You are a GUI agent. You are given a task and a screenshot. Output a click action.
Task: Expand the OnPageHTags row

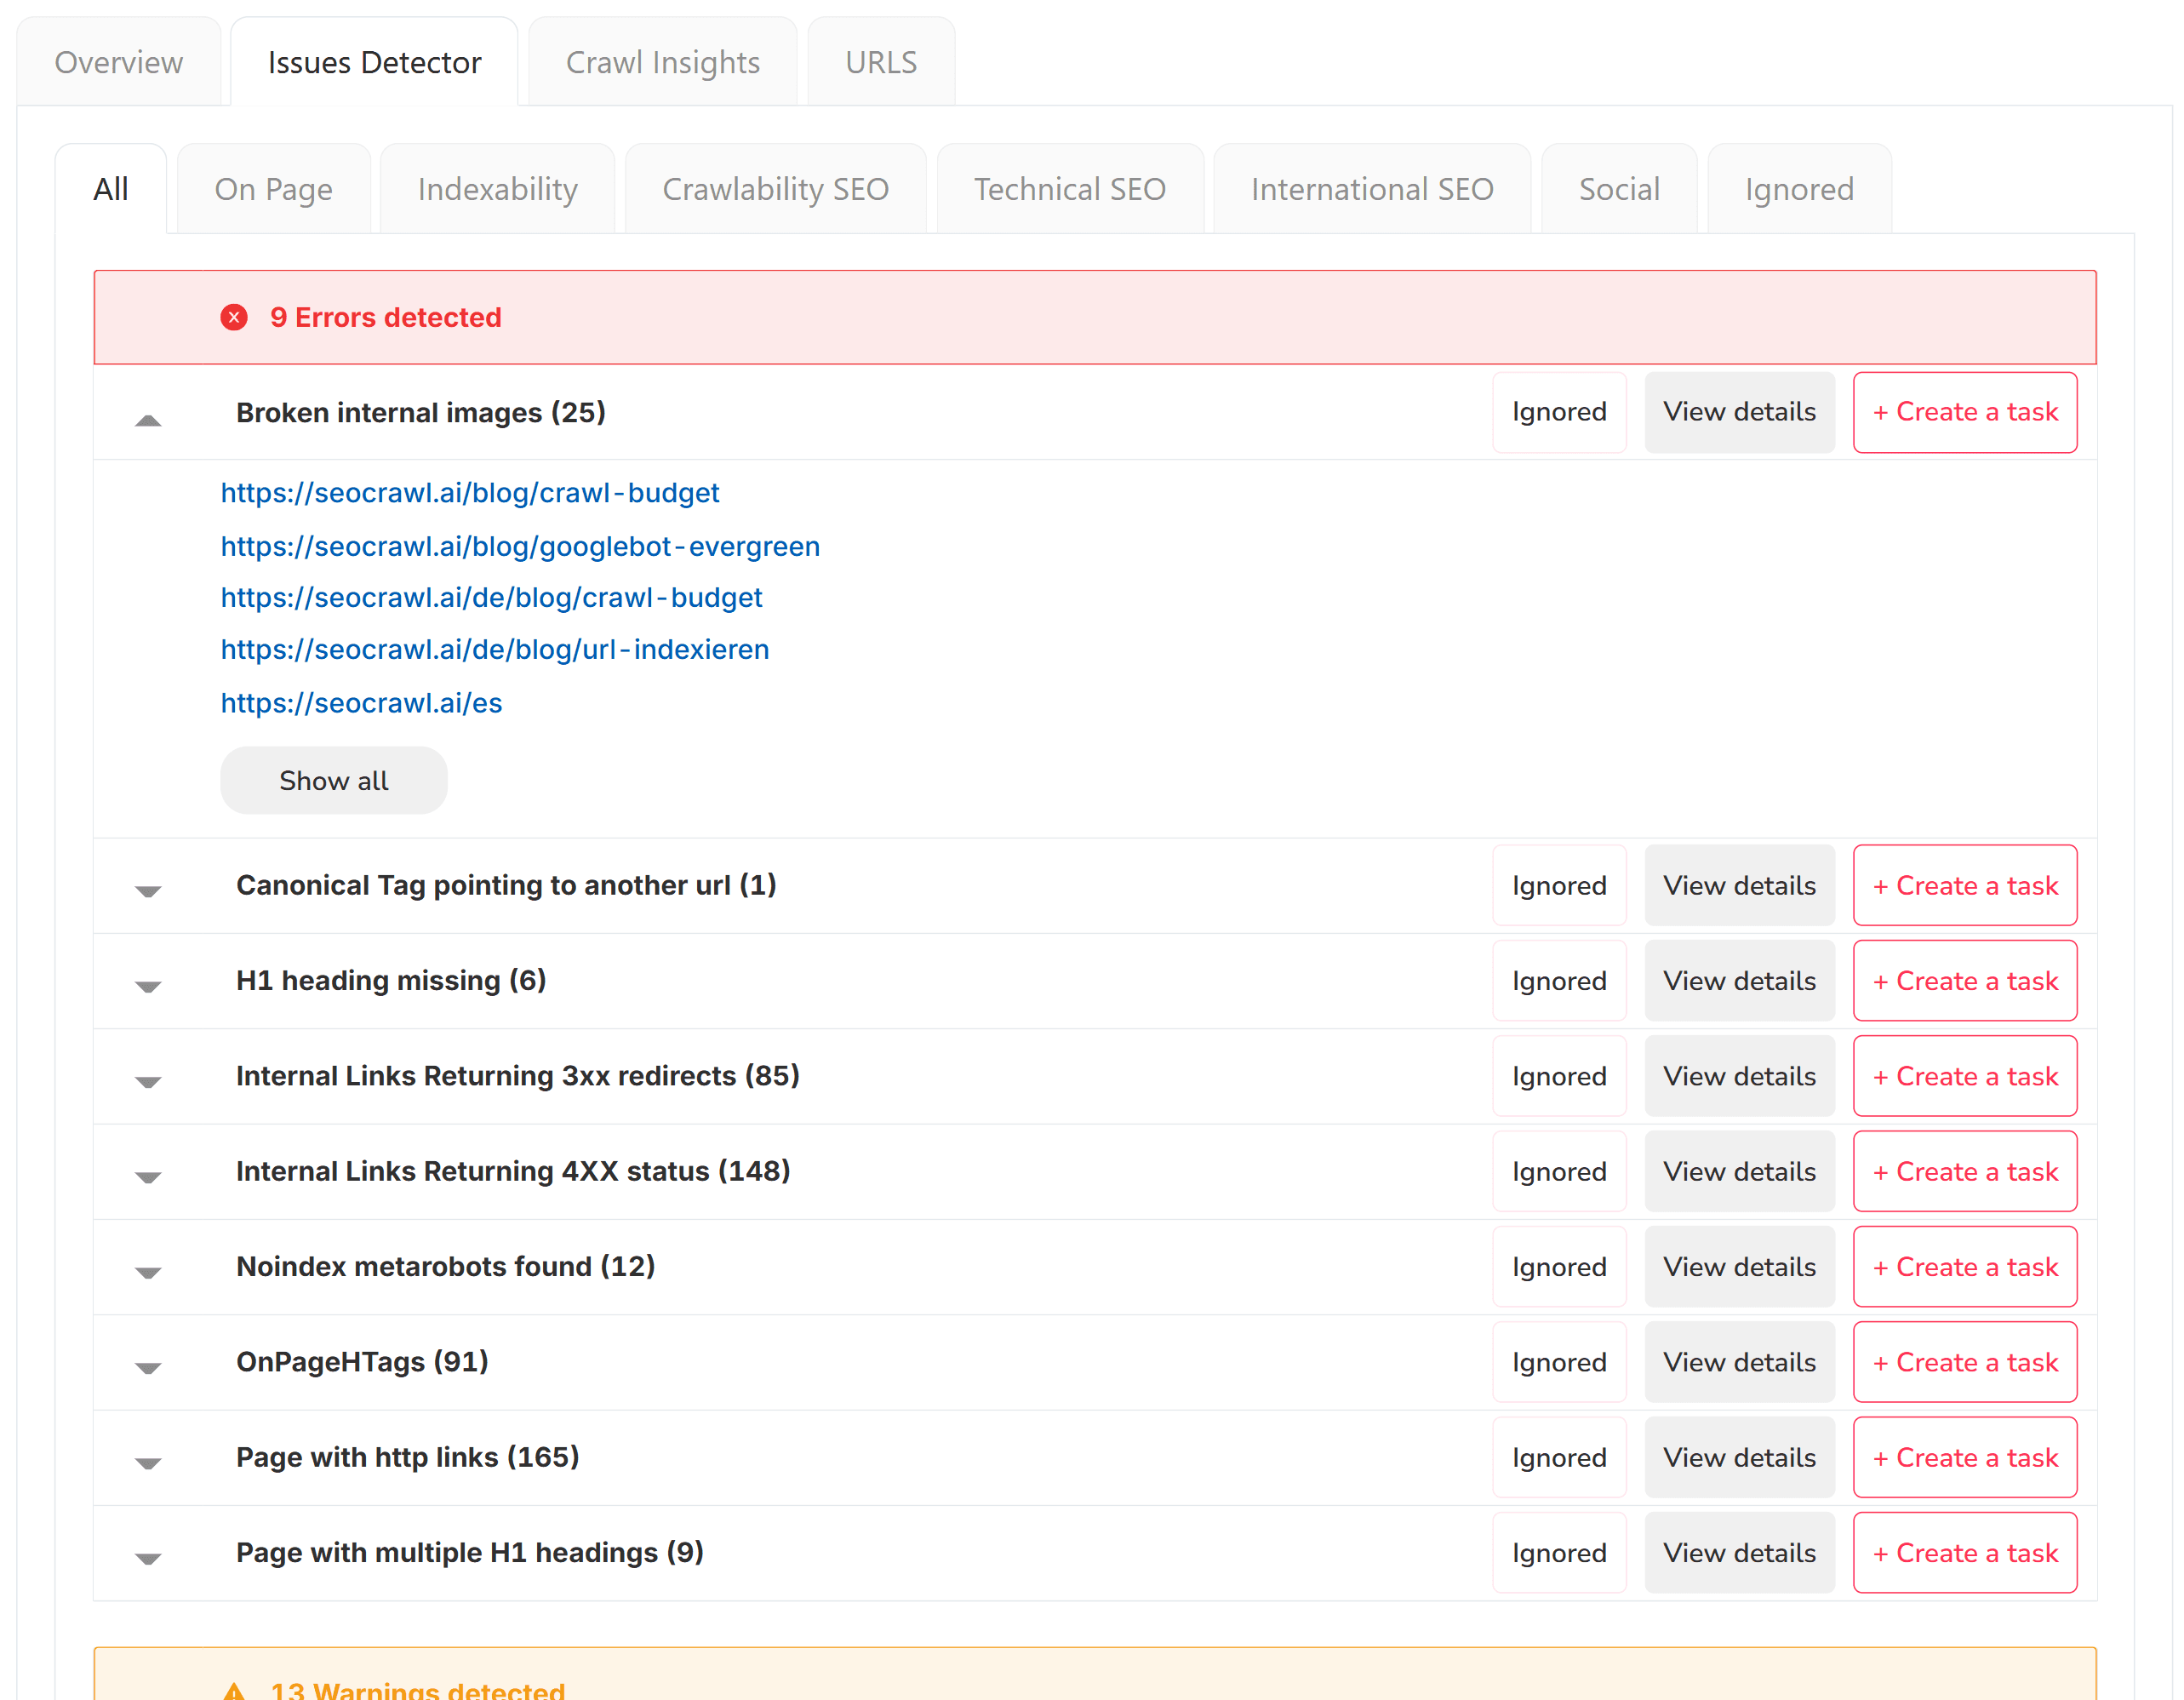[148, 1368]
